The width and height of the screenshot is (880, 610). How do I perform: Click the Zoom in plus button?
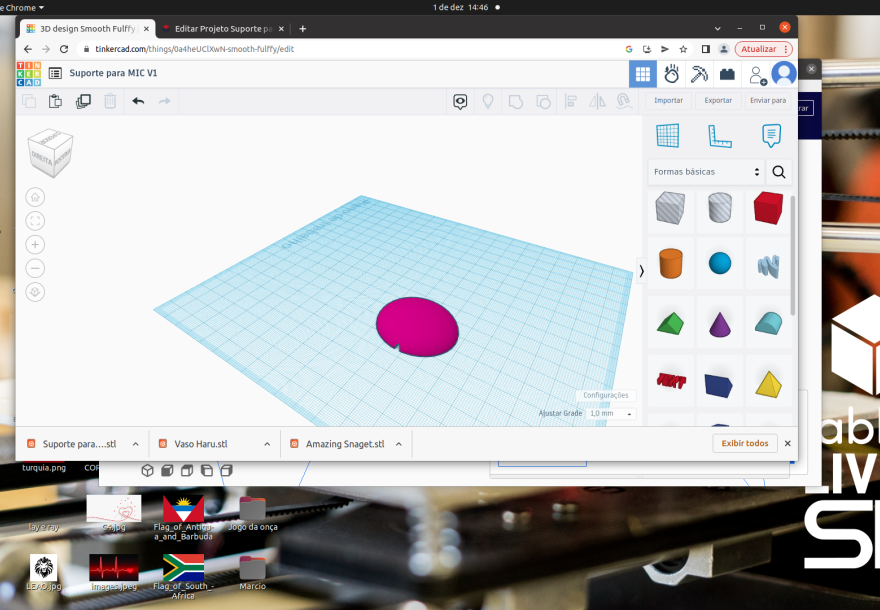click(x=35, y=245)
